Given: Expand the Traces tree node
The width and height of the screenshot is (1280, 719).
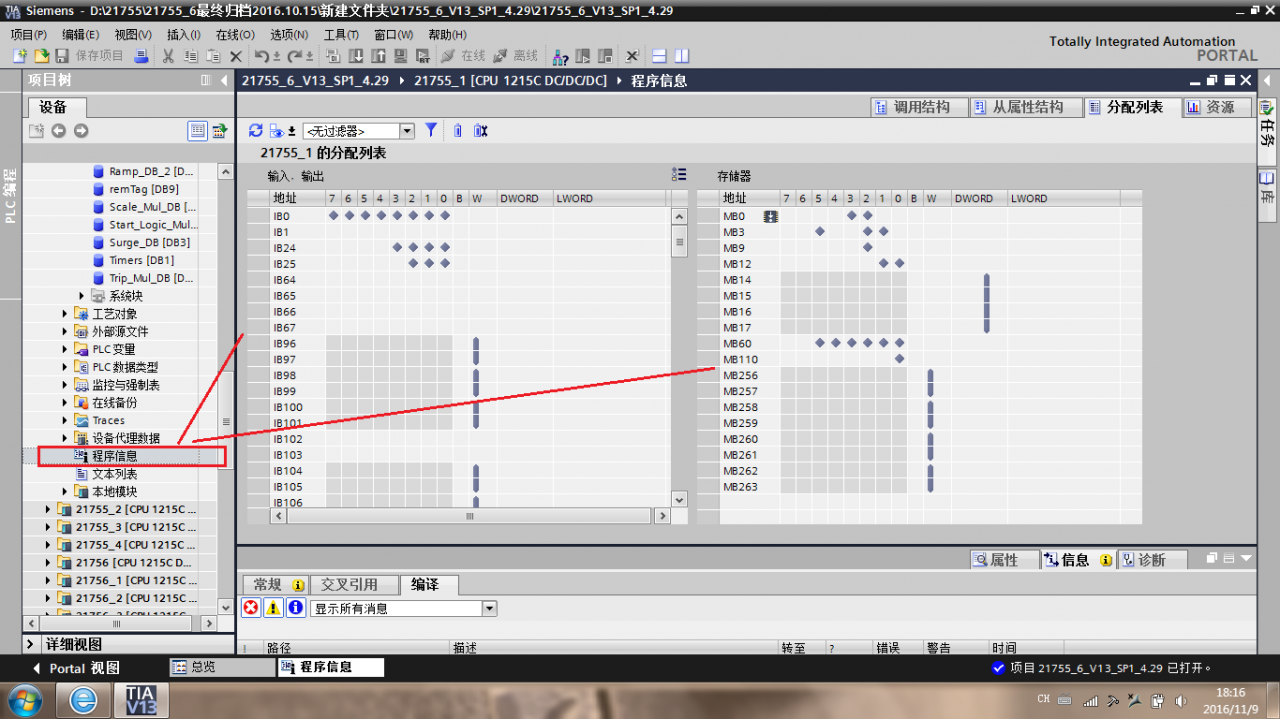Looking at the screenshot, I should coord(66,420).
